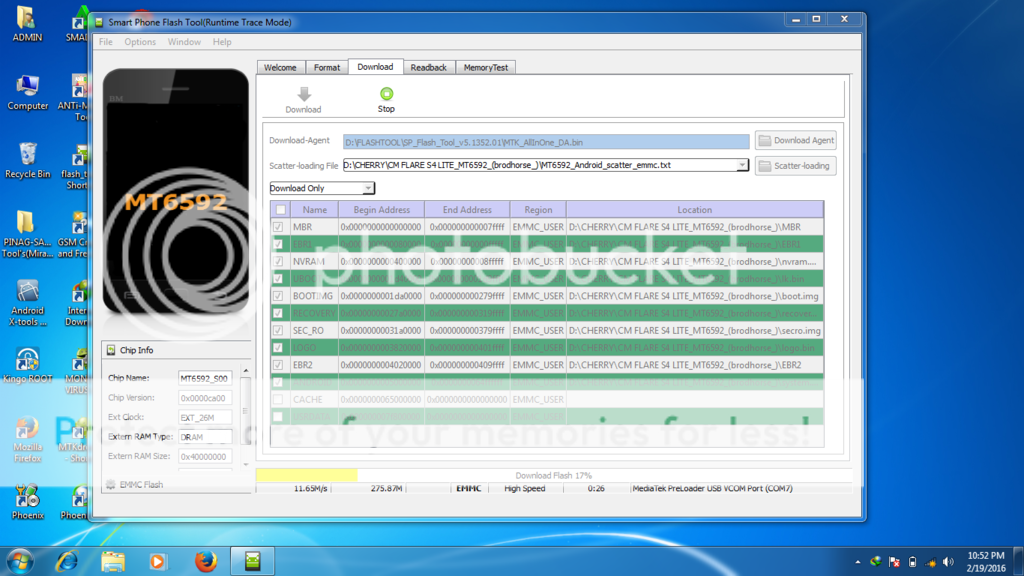This screenshot has height=576, width=1024.
Task: Click the Download Agent button
Action: click(795, 141)
